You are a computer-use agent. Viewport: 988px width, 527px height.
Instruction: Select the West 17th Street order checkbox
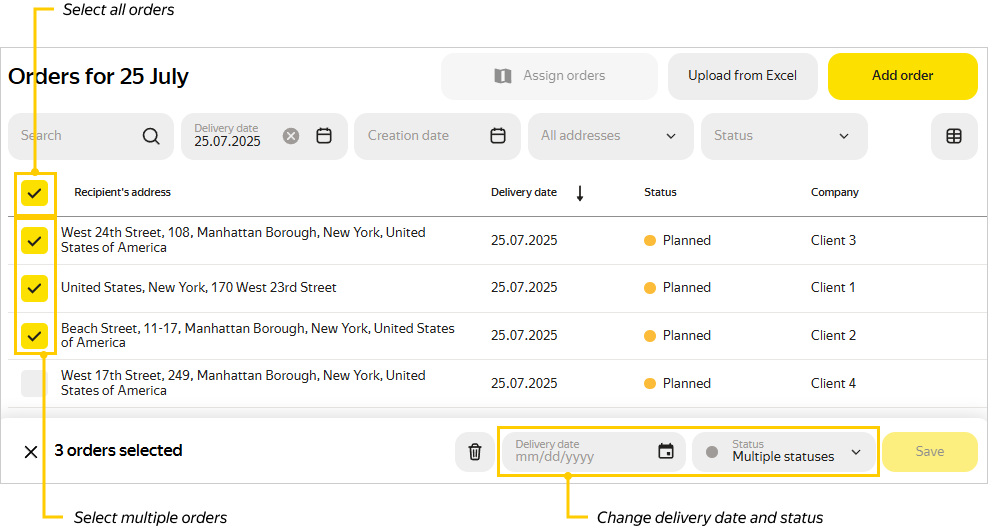35,383
